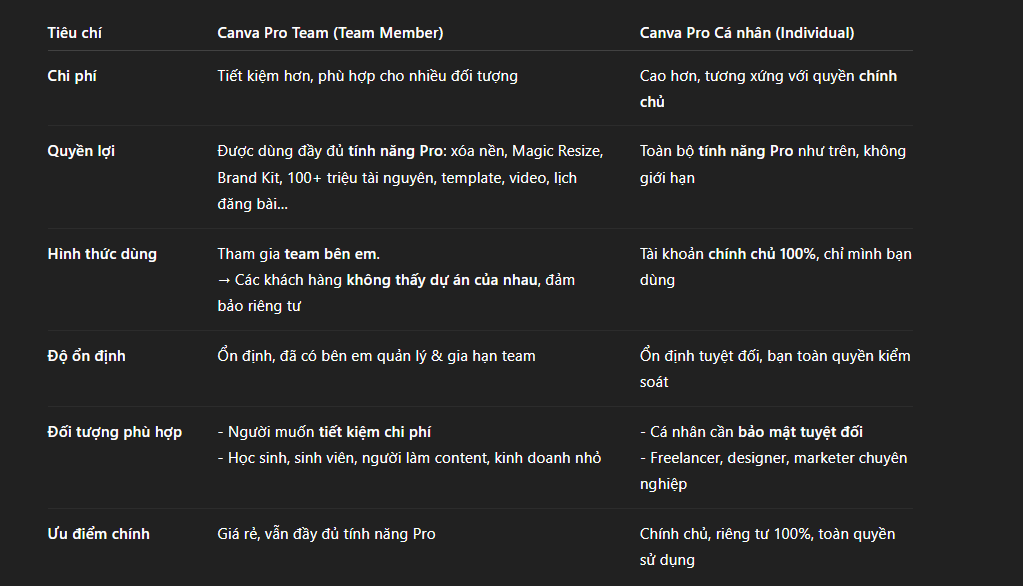Select the "Hình thức dùng" row label
The width and height of the screenshot is (1023, 586).
pos(102,254)
